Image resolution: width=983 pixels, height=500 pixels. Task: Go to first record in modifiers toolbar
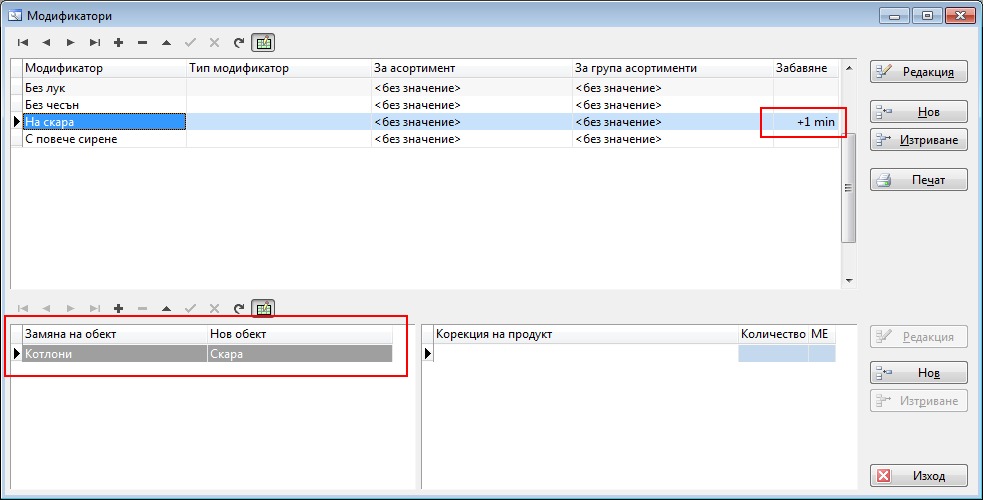22,43
